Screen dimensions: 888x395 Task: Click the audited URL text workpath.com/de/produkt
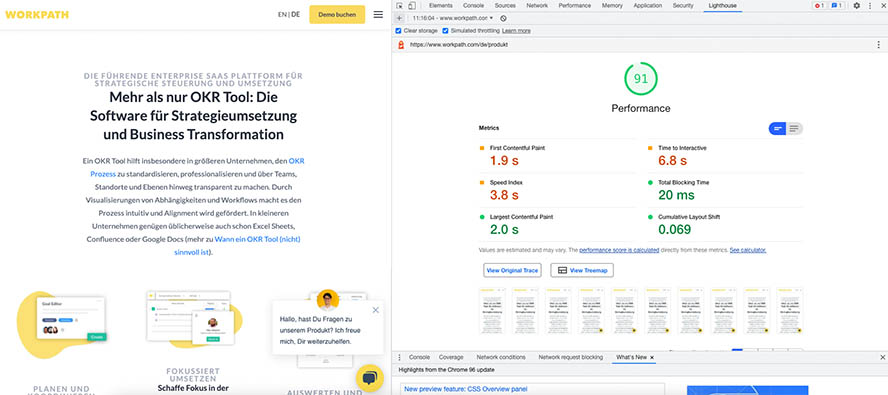click(x=459, y=44)
